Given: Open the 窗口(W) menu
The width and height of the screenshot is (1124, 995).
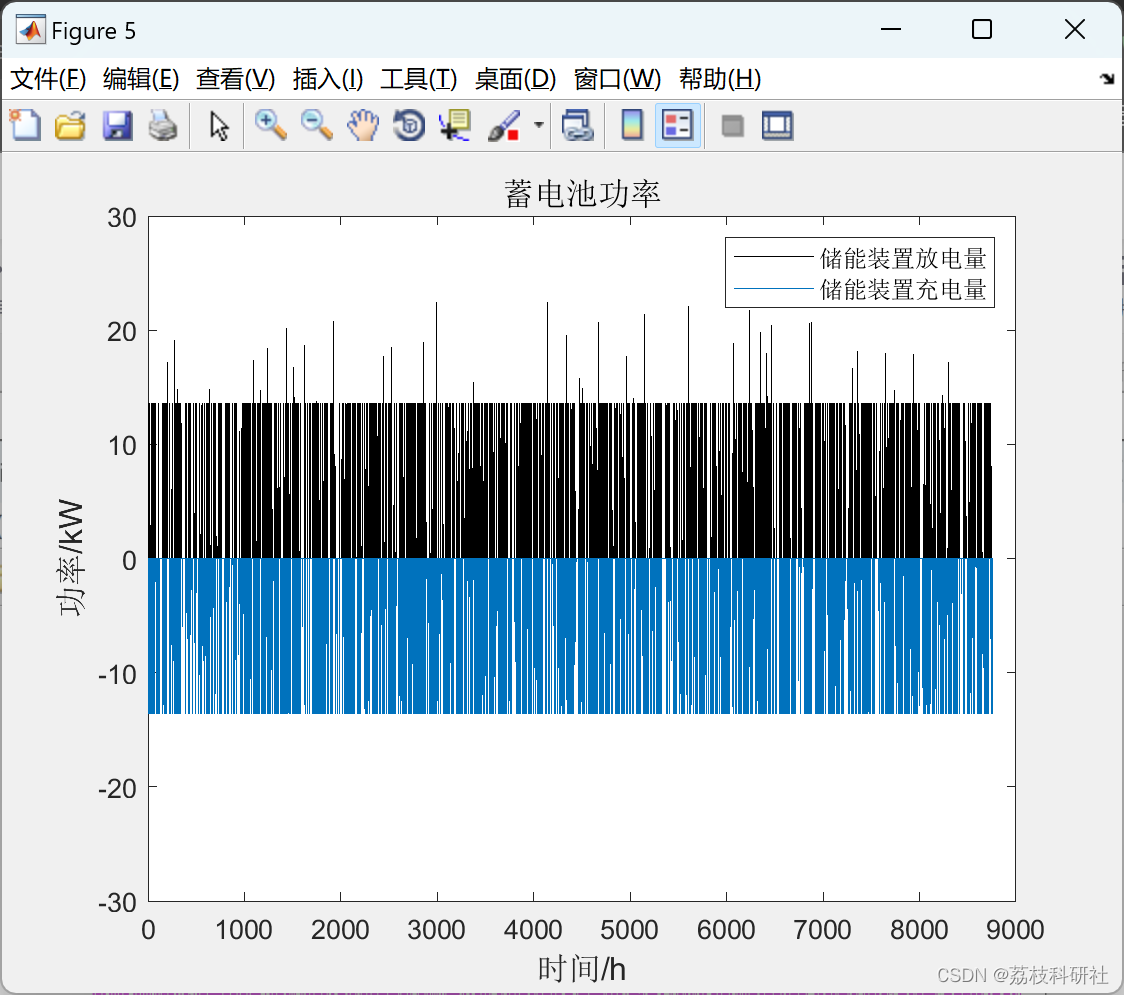Looking at the screenshot, I should (x=618, y=79).
